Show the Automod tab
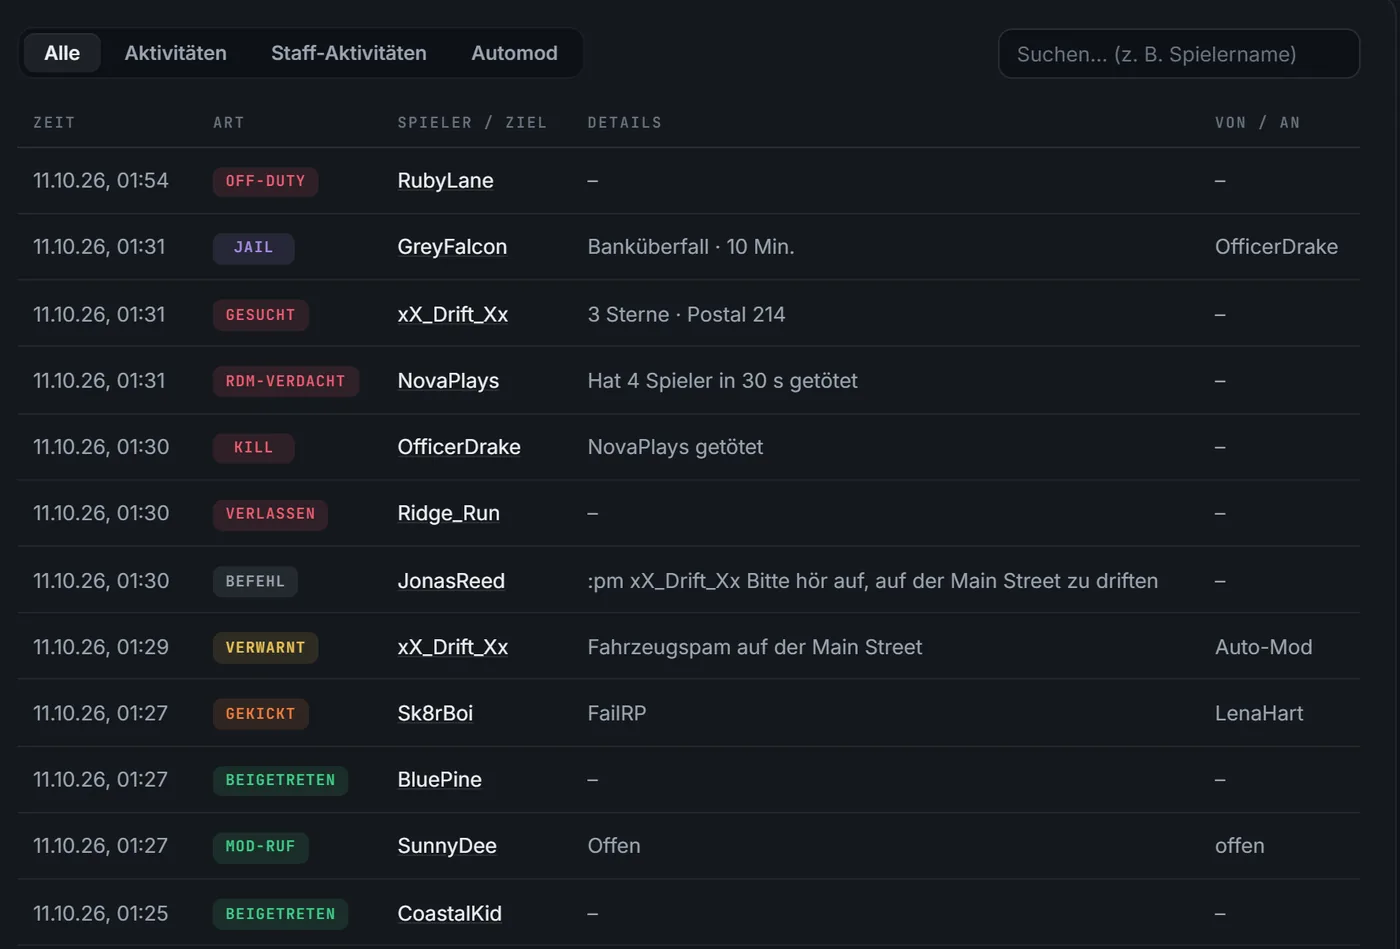 coord(514,53)
